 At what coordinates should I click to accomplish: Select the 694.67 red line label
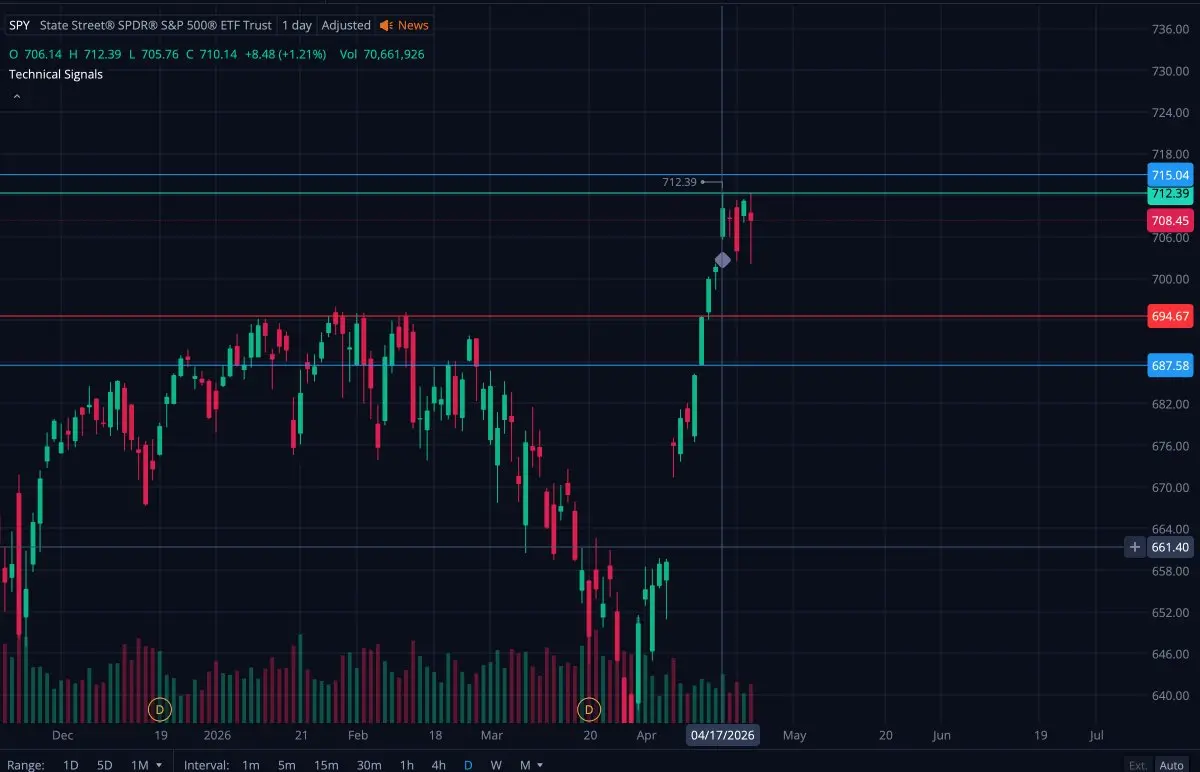1170,316
